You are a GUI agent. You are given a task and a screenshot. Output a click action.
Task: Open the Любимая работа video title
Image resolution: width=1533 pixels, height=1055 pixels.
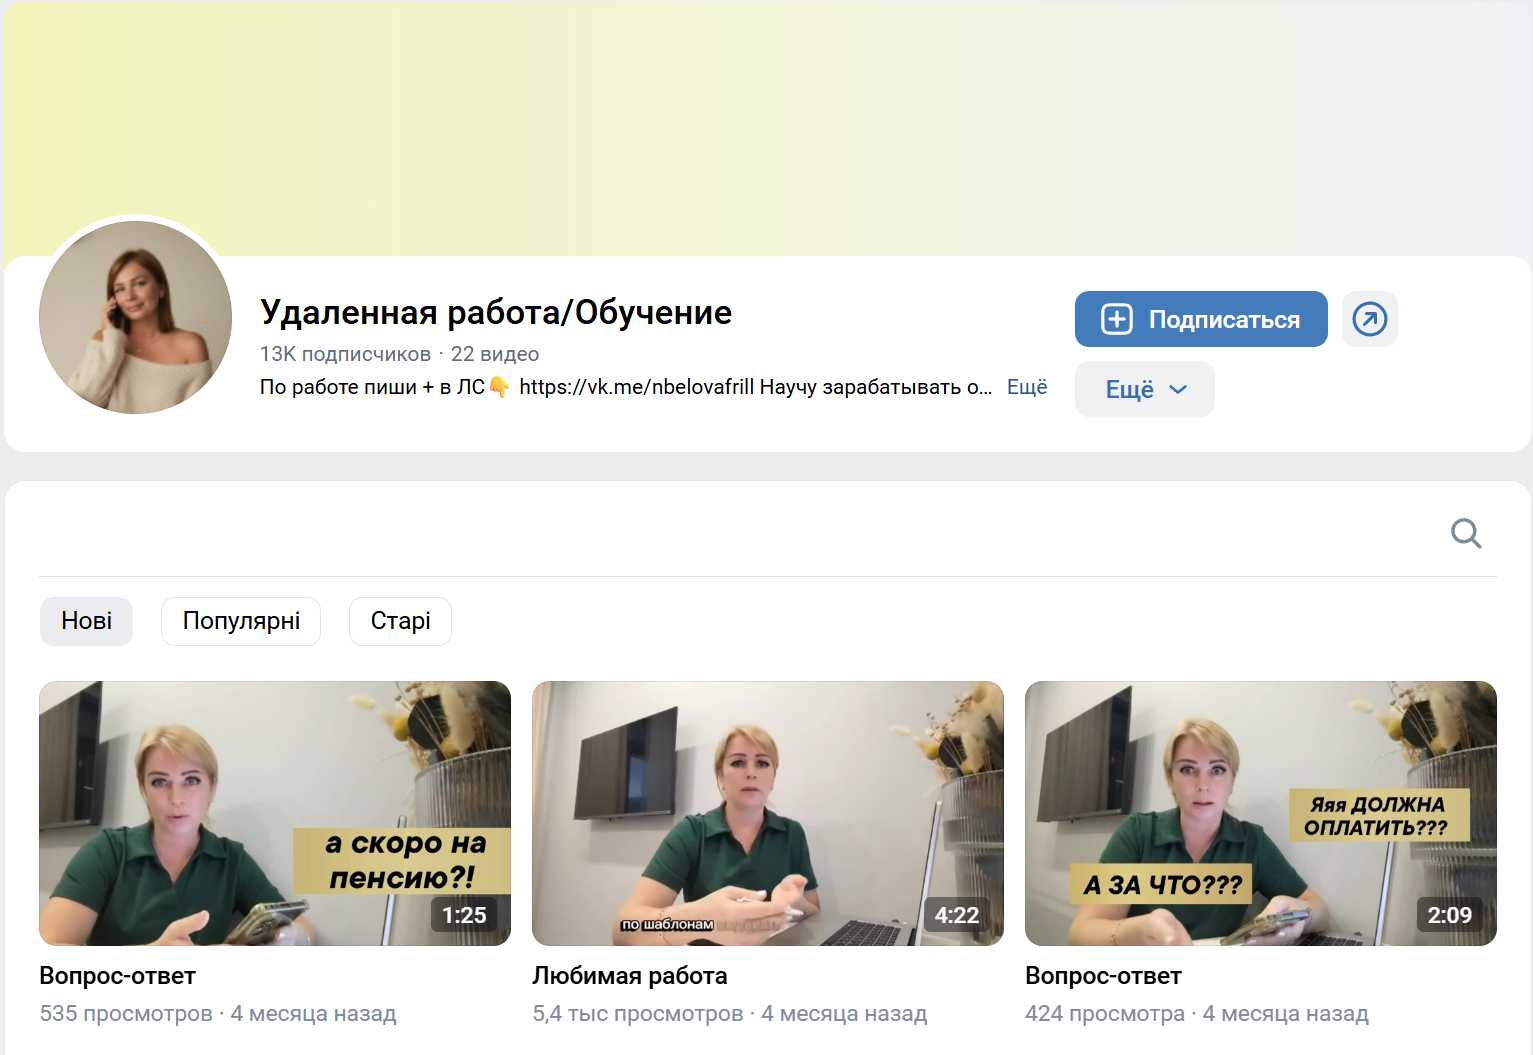(630, 976)
